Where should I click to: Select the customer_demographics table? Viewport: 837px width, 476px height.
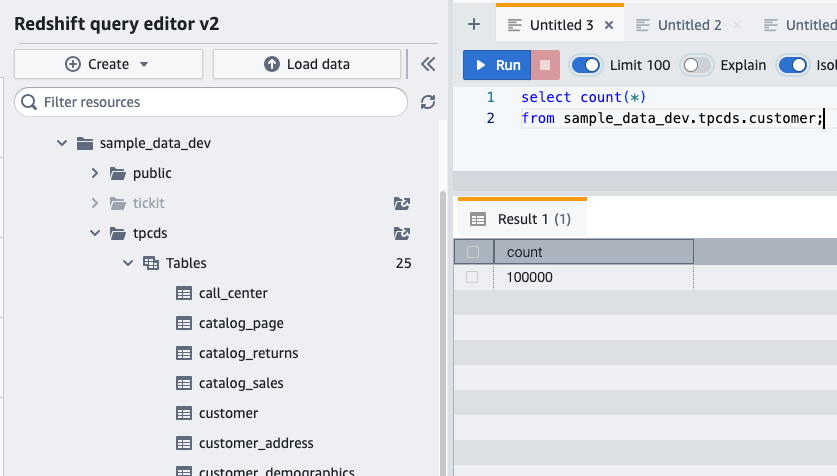pos(277,471)
